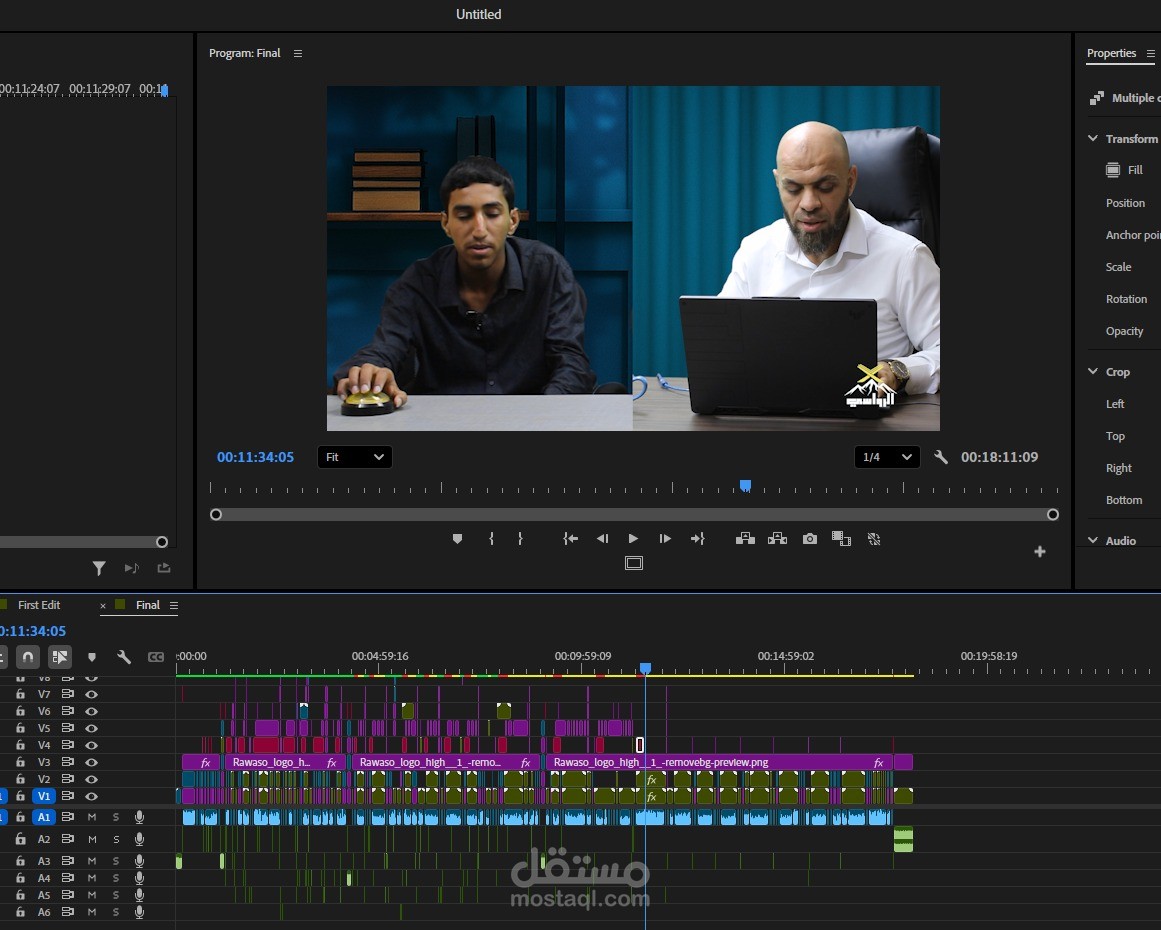
Task: Target the A1 track header
Action: pos(44,817)
